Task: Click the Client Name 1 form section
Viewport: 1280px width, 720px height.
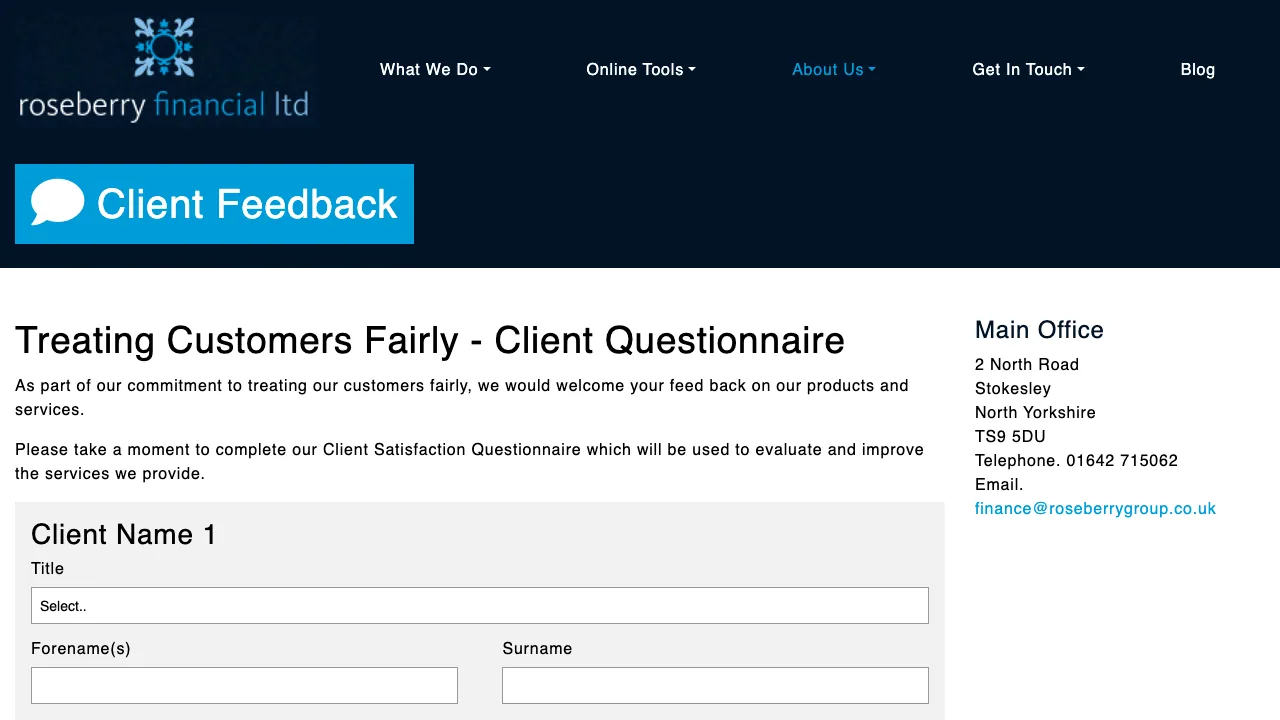Action: pyautogui.click(x=123, y=535)
